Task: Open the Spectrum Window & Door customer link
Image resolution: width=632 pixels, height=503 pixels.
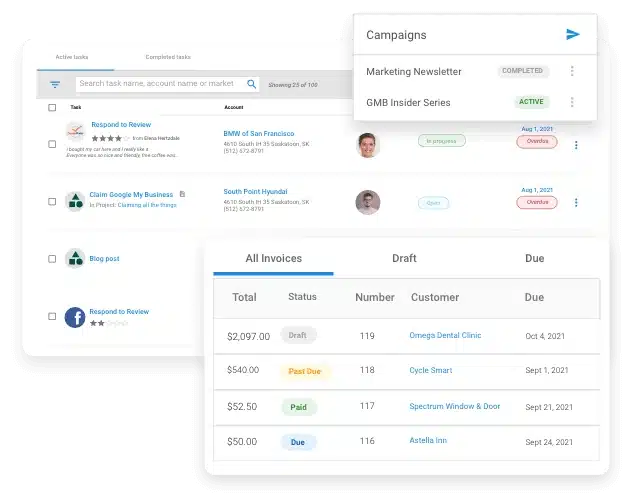Action: tap(454, 406)
